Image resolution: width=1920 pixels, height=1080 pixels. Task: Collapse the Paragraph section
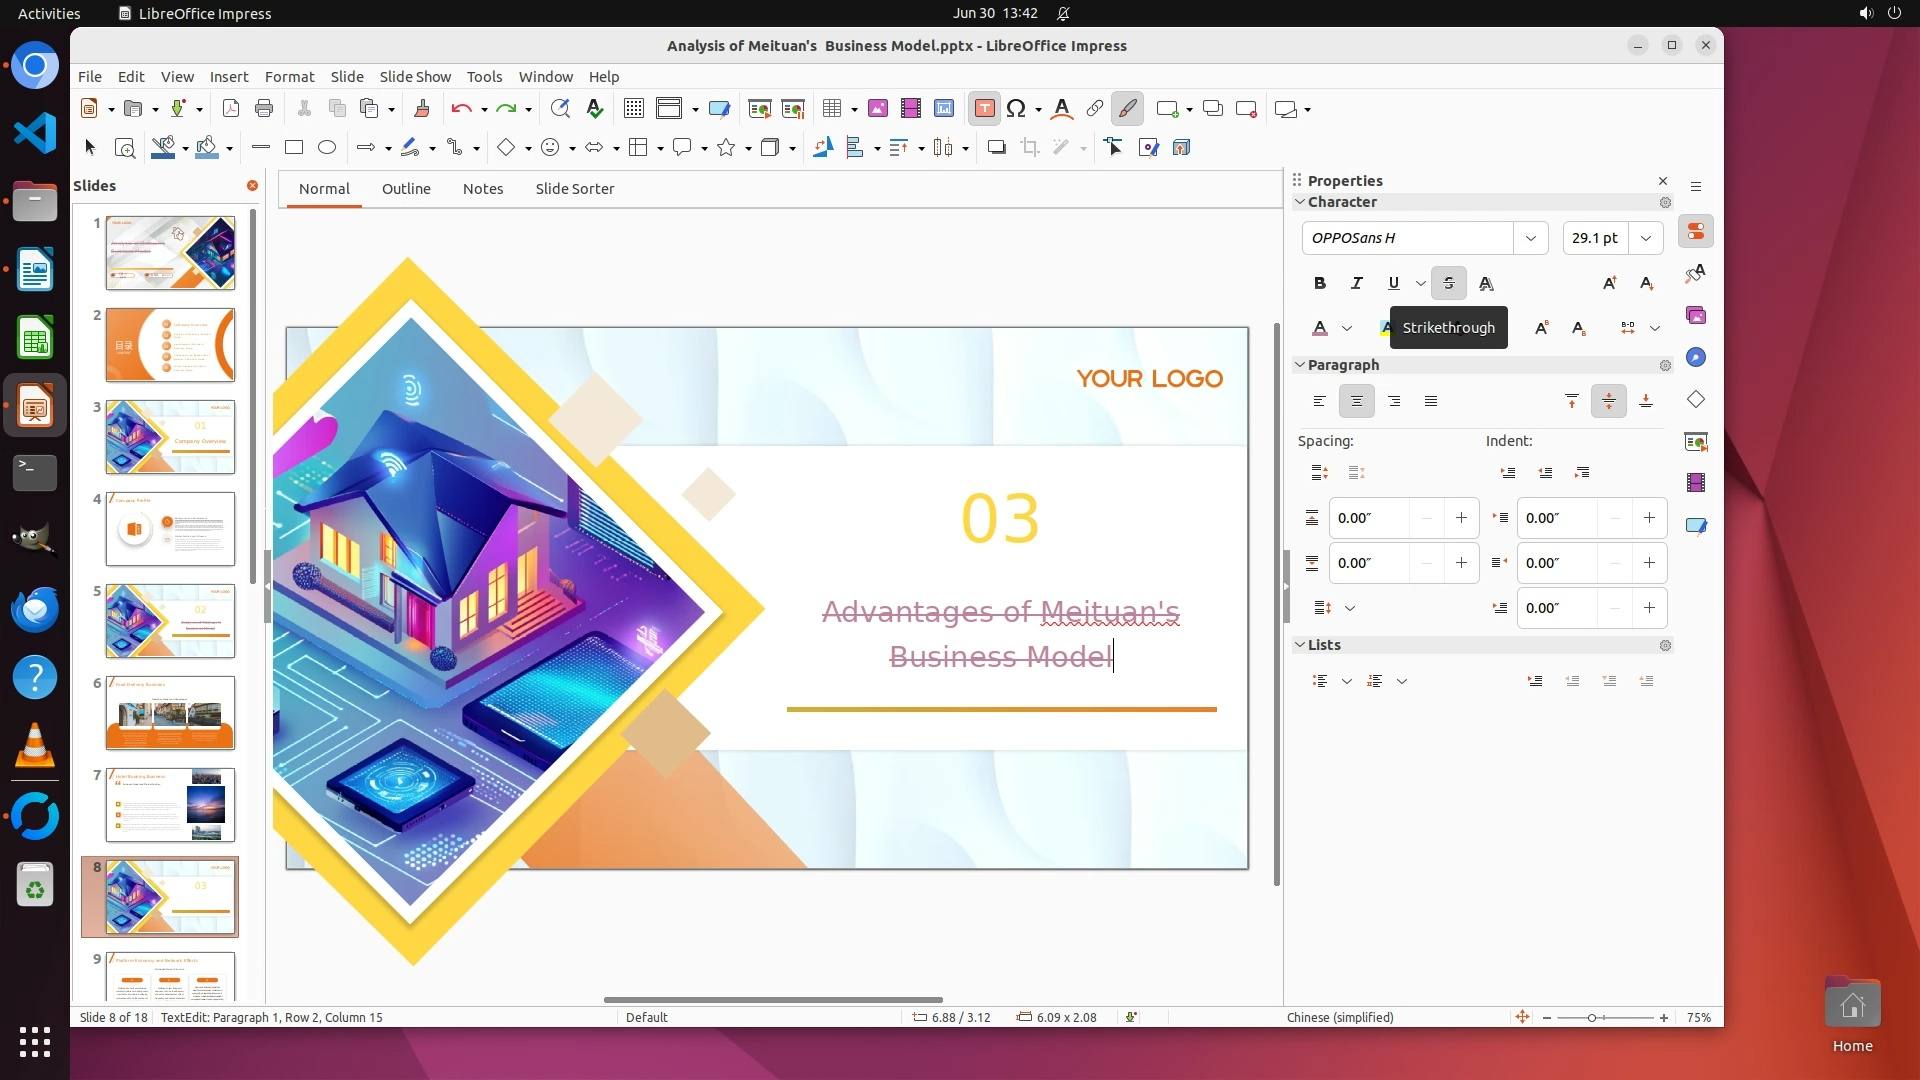(1300, 365)
